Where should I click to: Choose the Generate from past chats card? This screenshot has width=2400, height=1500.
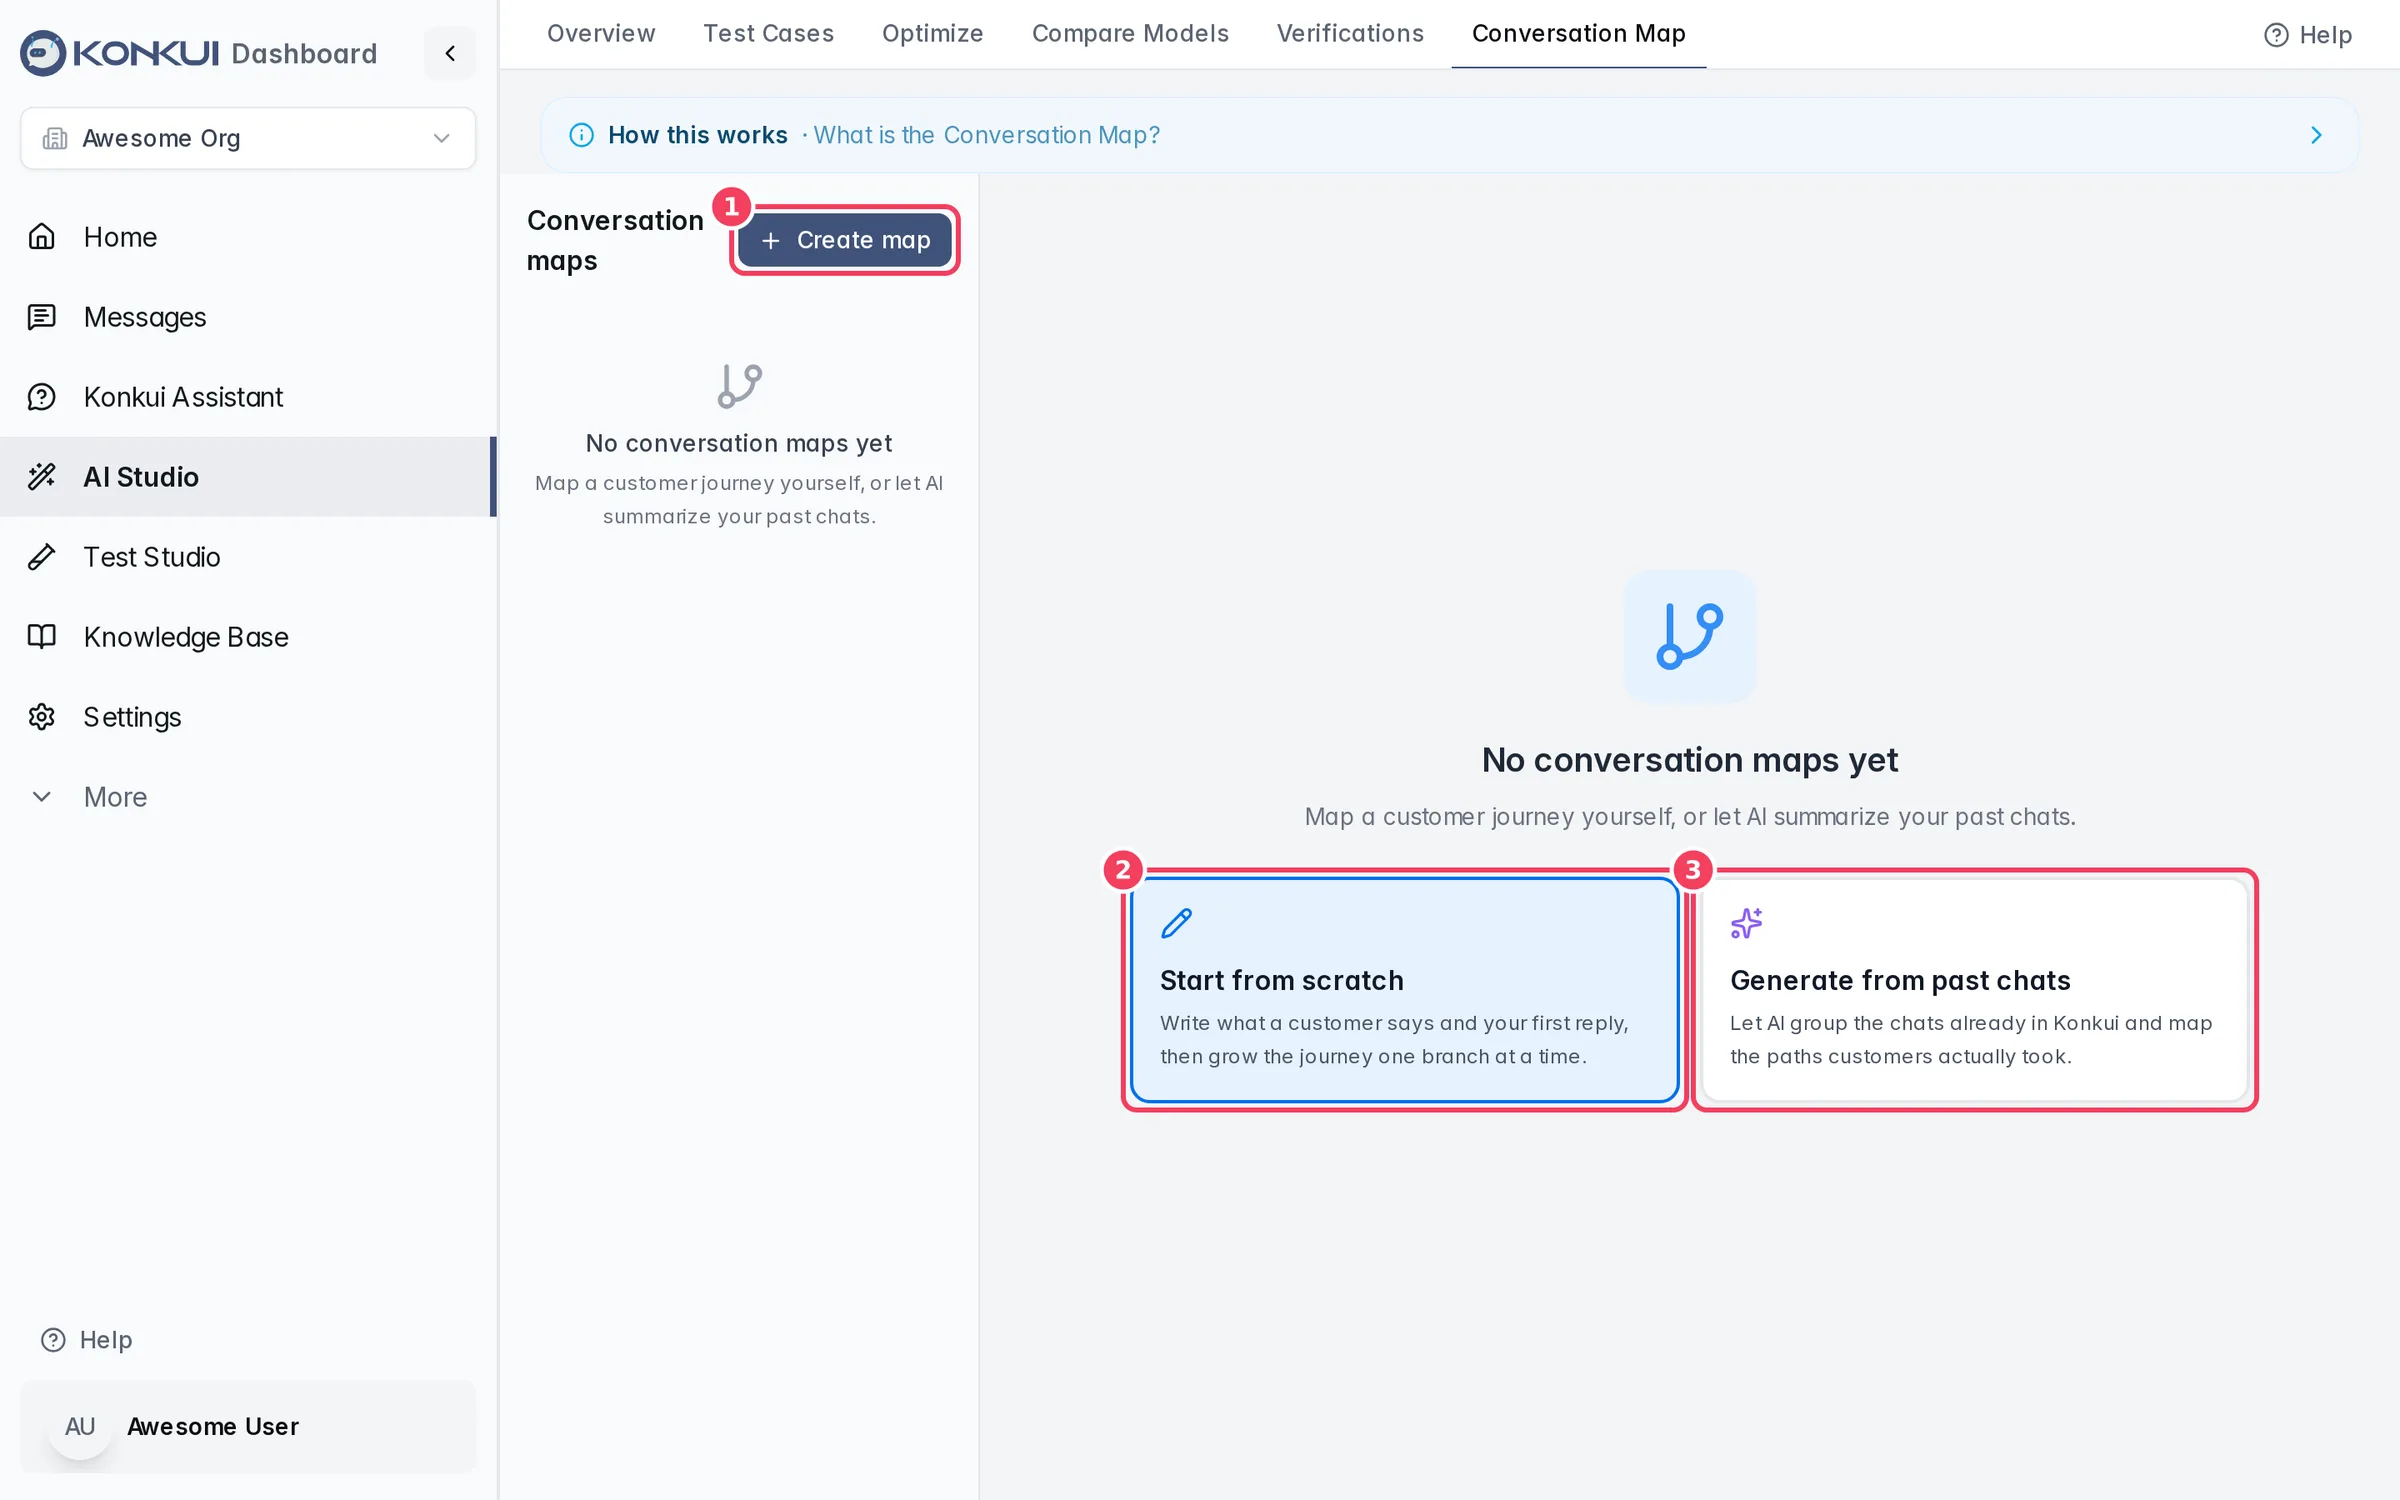[x=1975, y=989]
